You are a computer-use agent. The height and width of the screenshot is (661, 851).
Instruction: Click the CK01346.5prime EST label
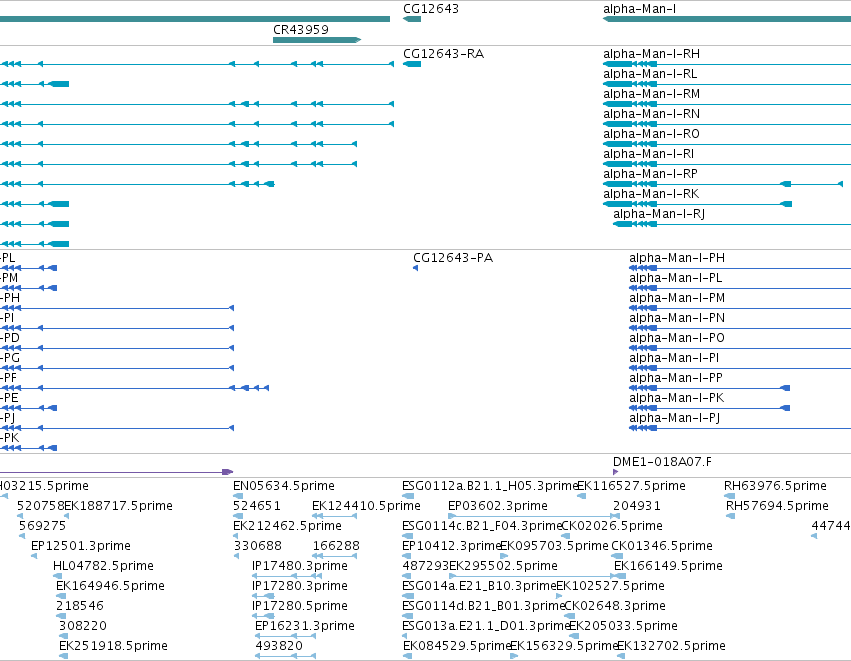tap(662, 546)
